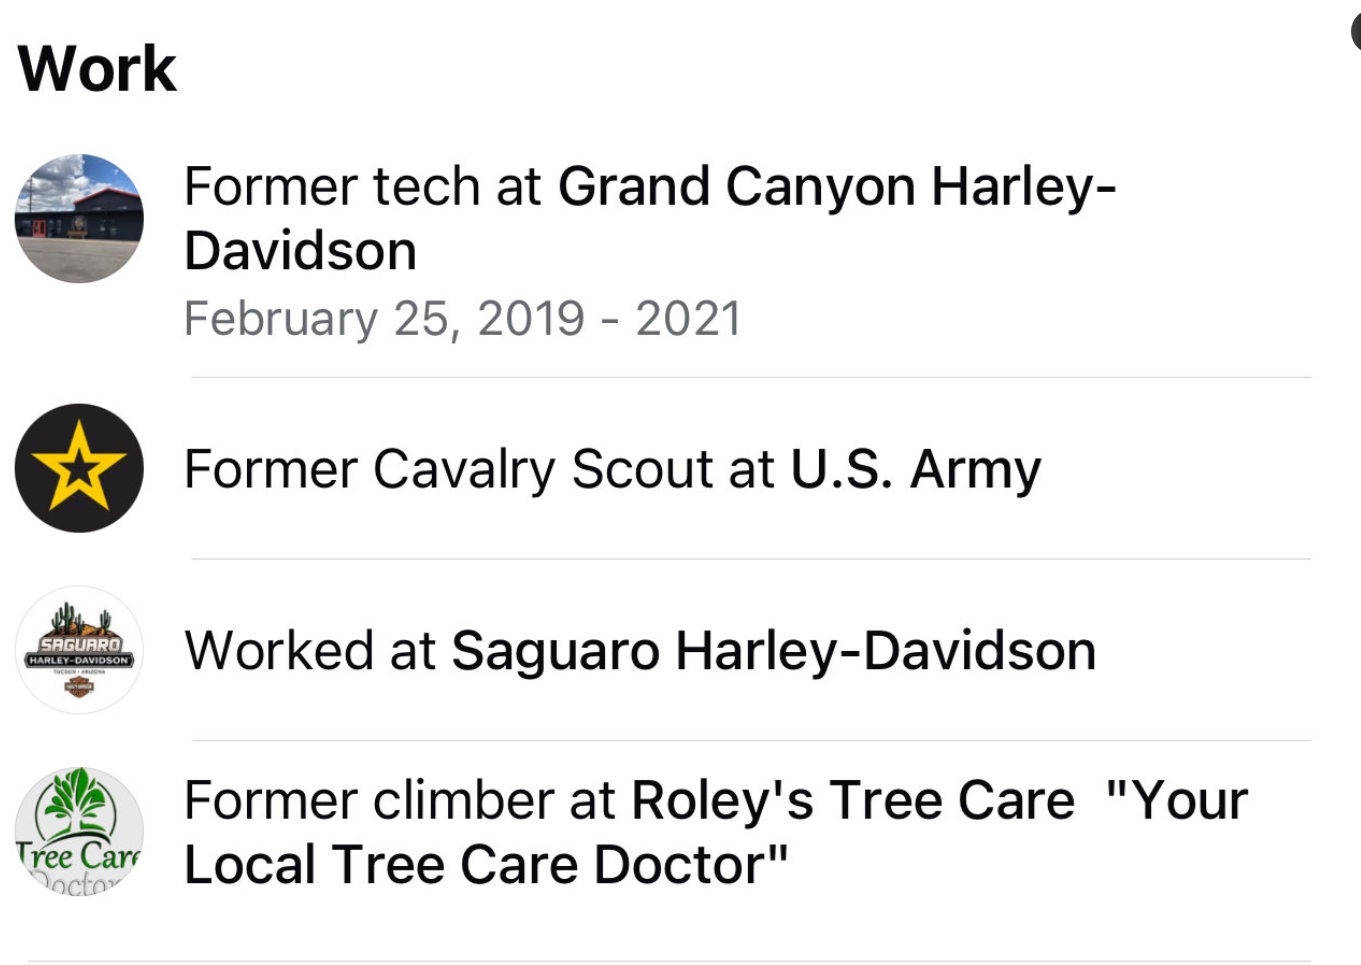1361x965 pixels.
Task: Click the February 25, 2019 date text
Action: (x=463, y=318)
